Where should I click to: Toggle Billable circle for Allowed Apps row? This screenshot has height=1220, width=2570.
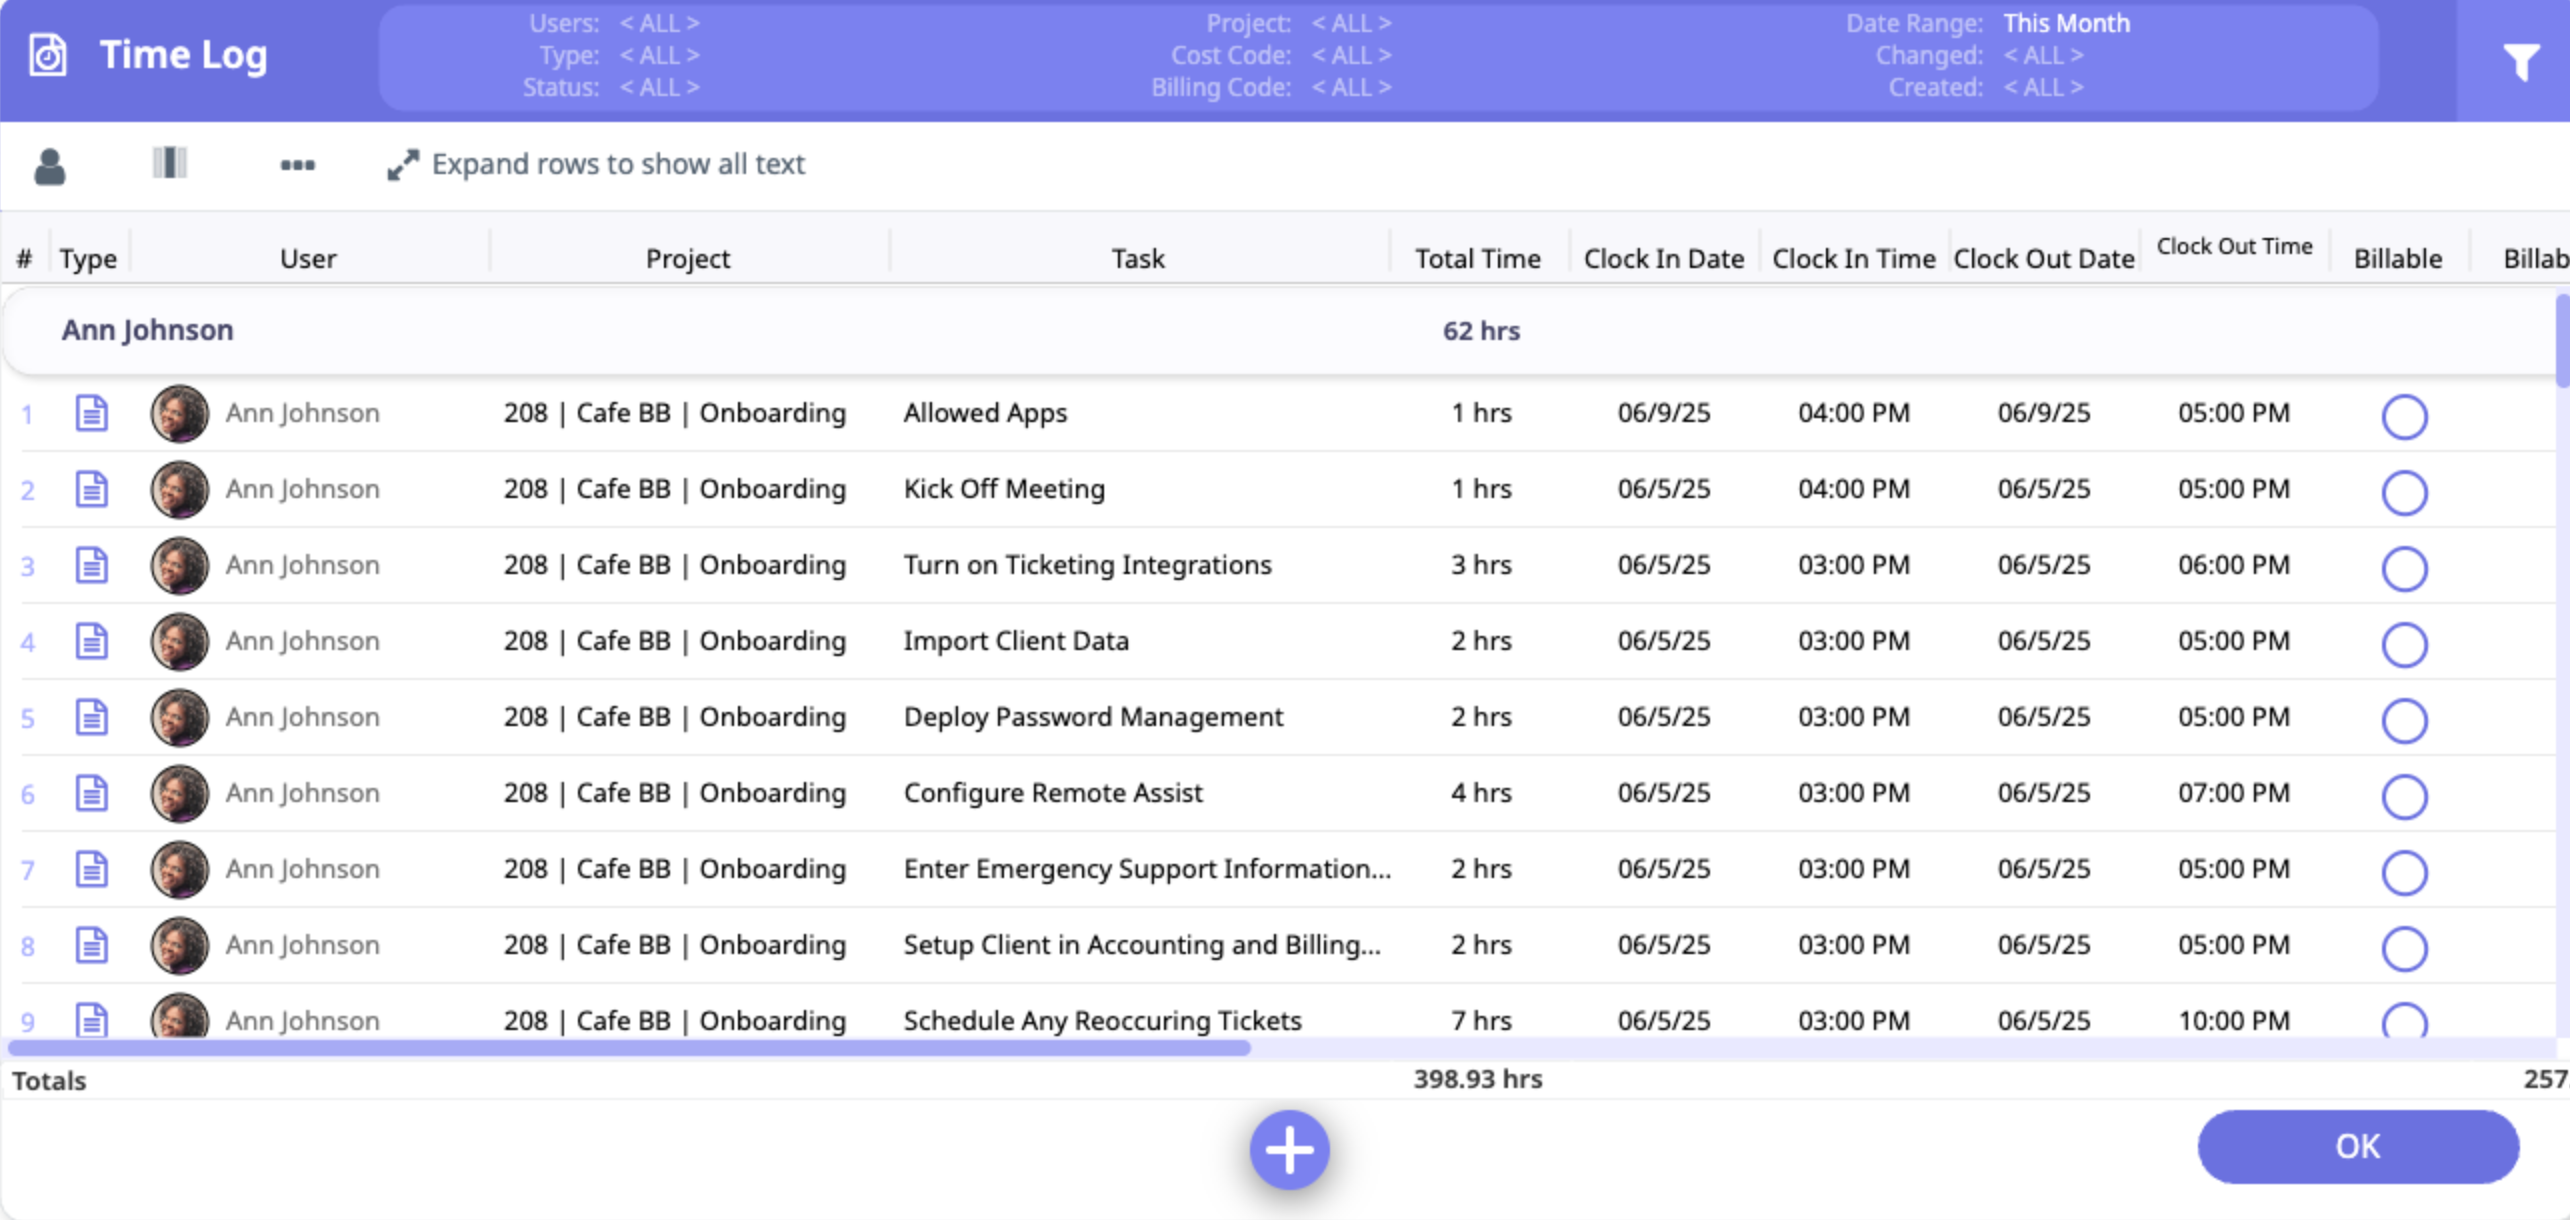tap(2404, 416)
